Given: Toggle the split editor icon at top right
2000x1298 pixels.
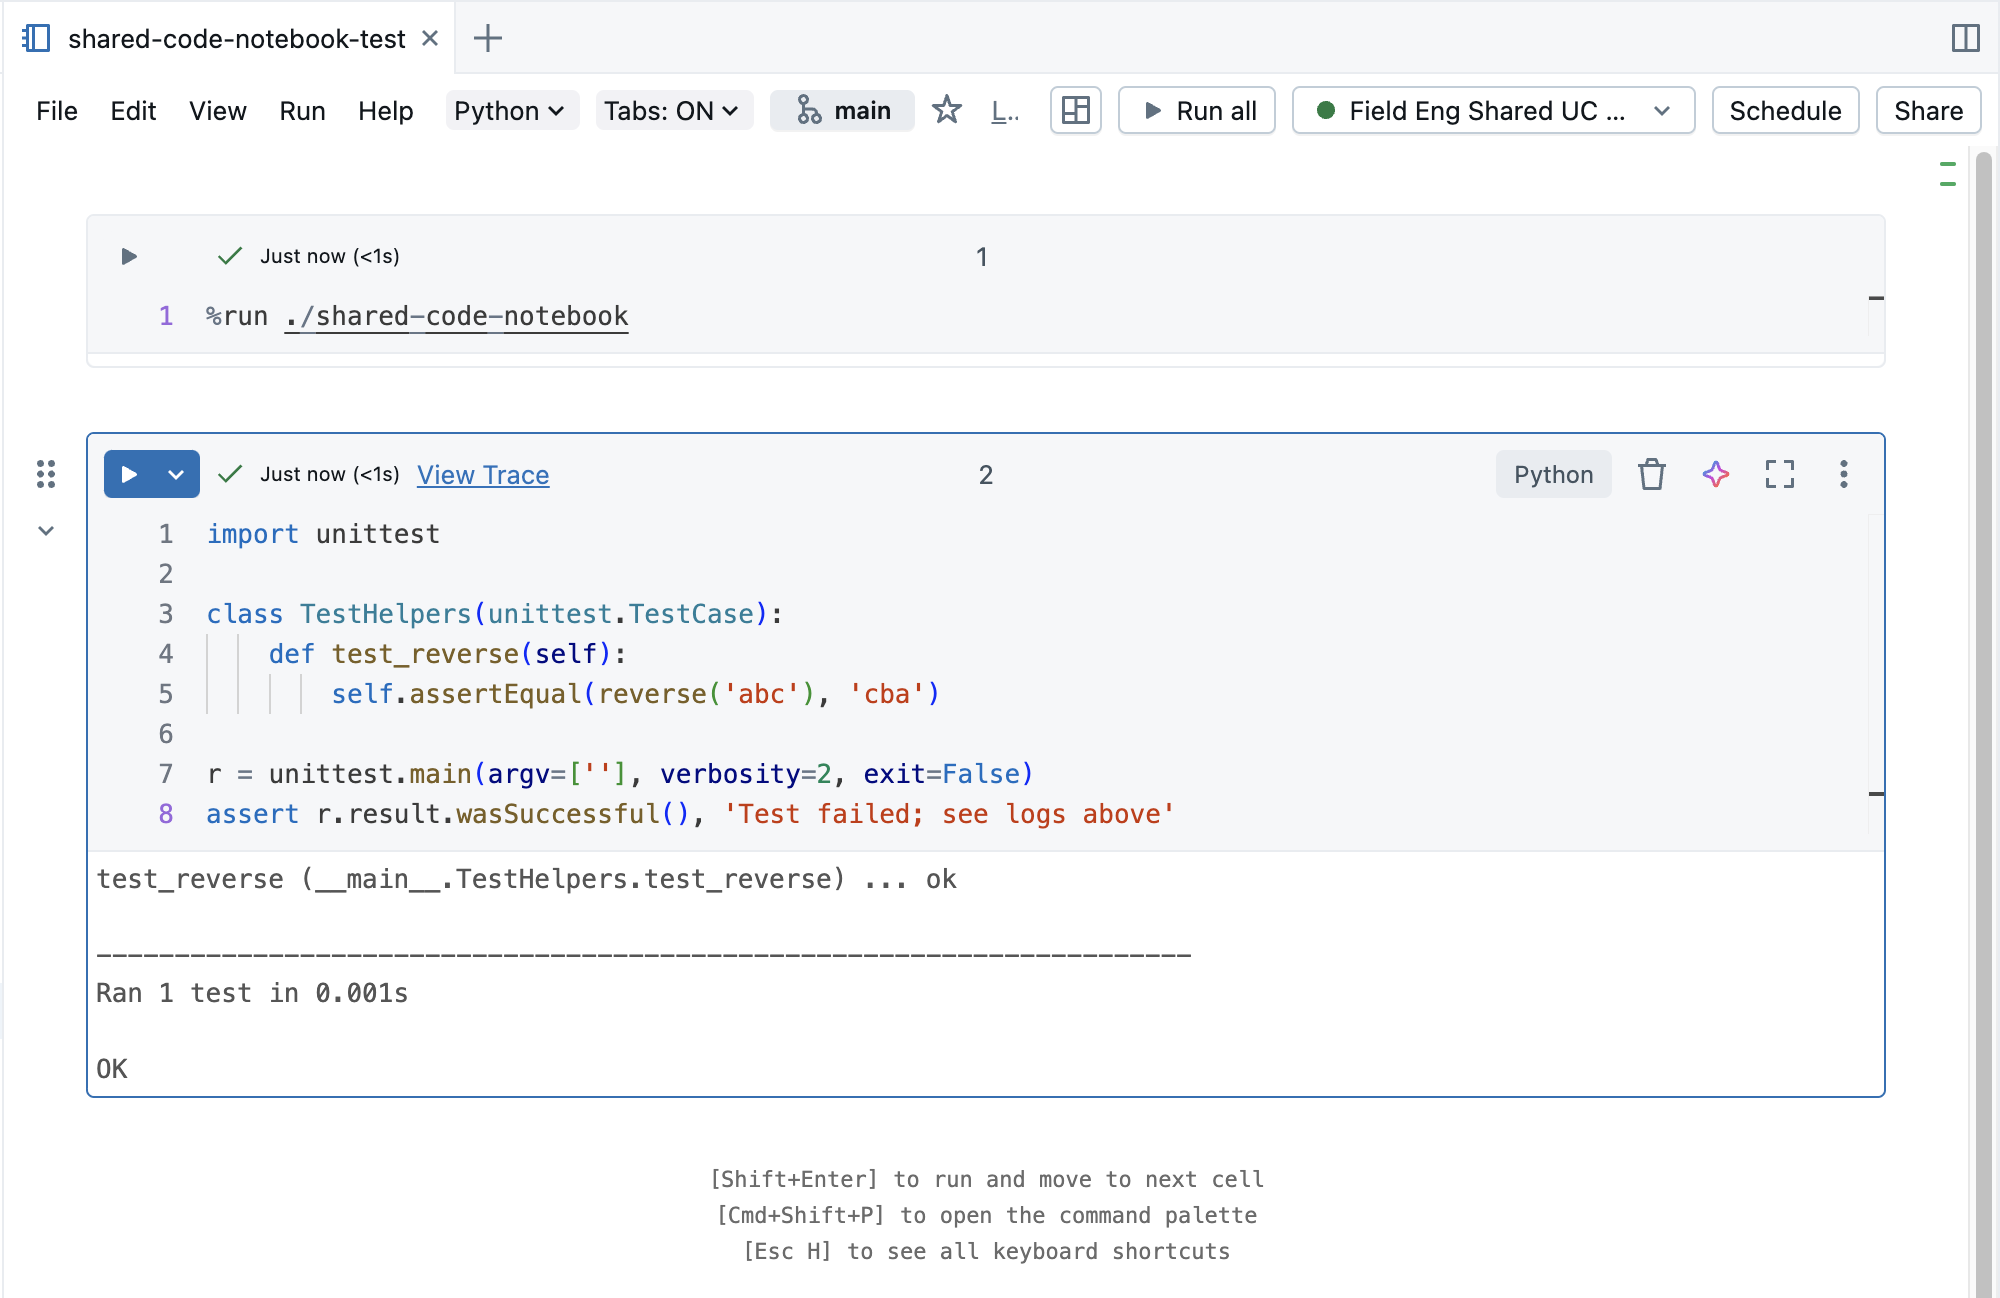Looking at the screenshot, I should click(x=1966, y=38).
